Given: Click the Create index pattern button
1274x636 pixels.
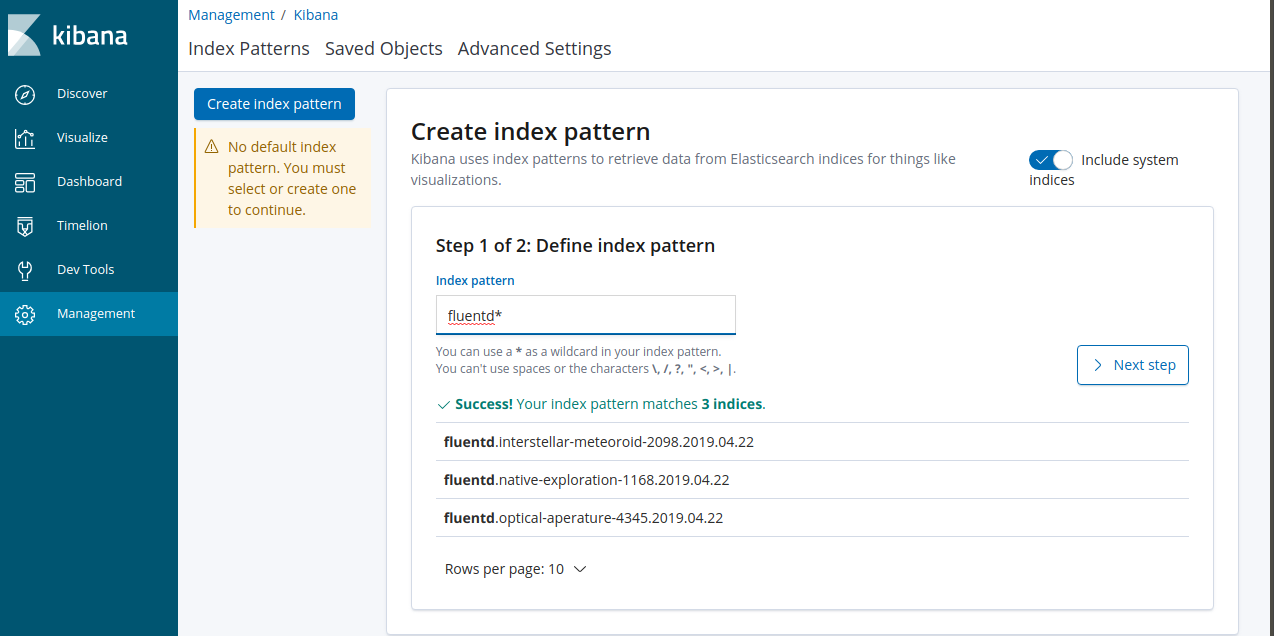Looking at the screenshot, I should pos(274,104).
